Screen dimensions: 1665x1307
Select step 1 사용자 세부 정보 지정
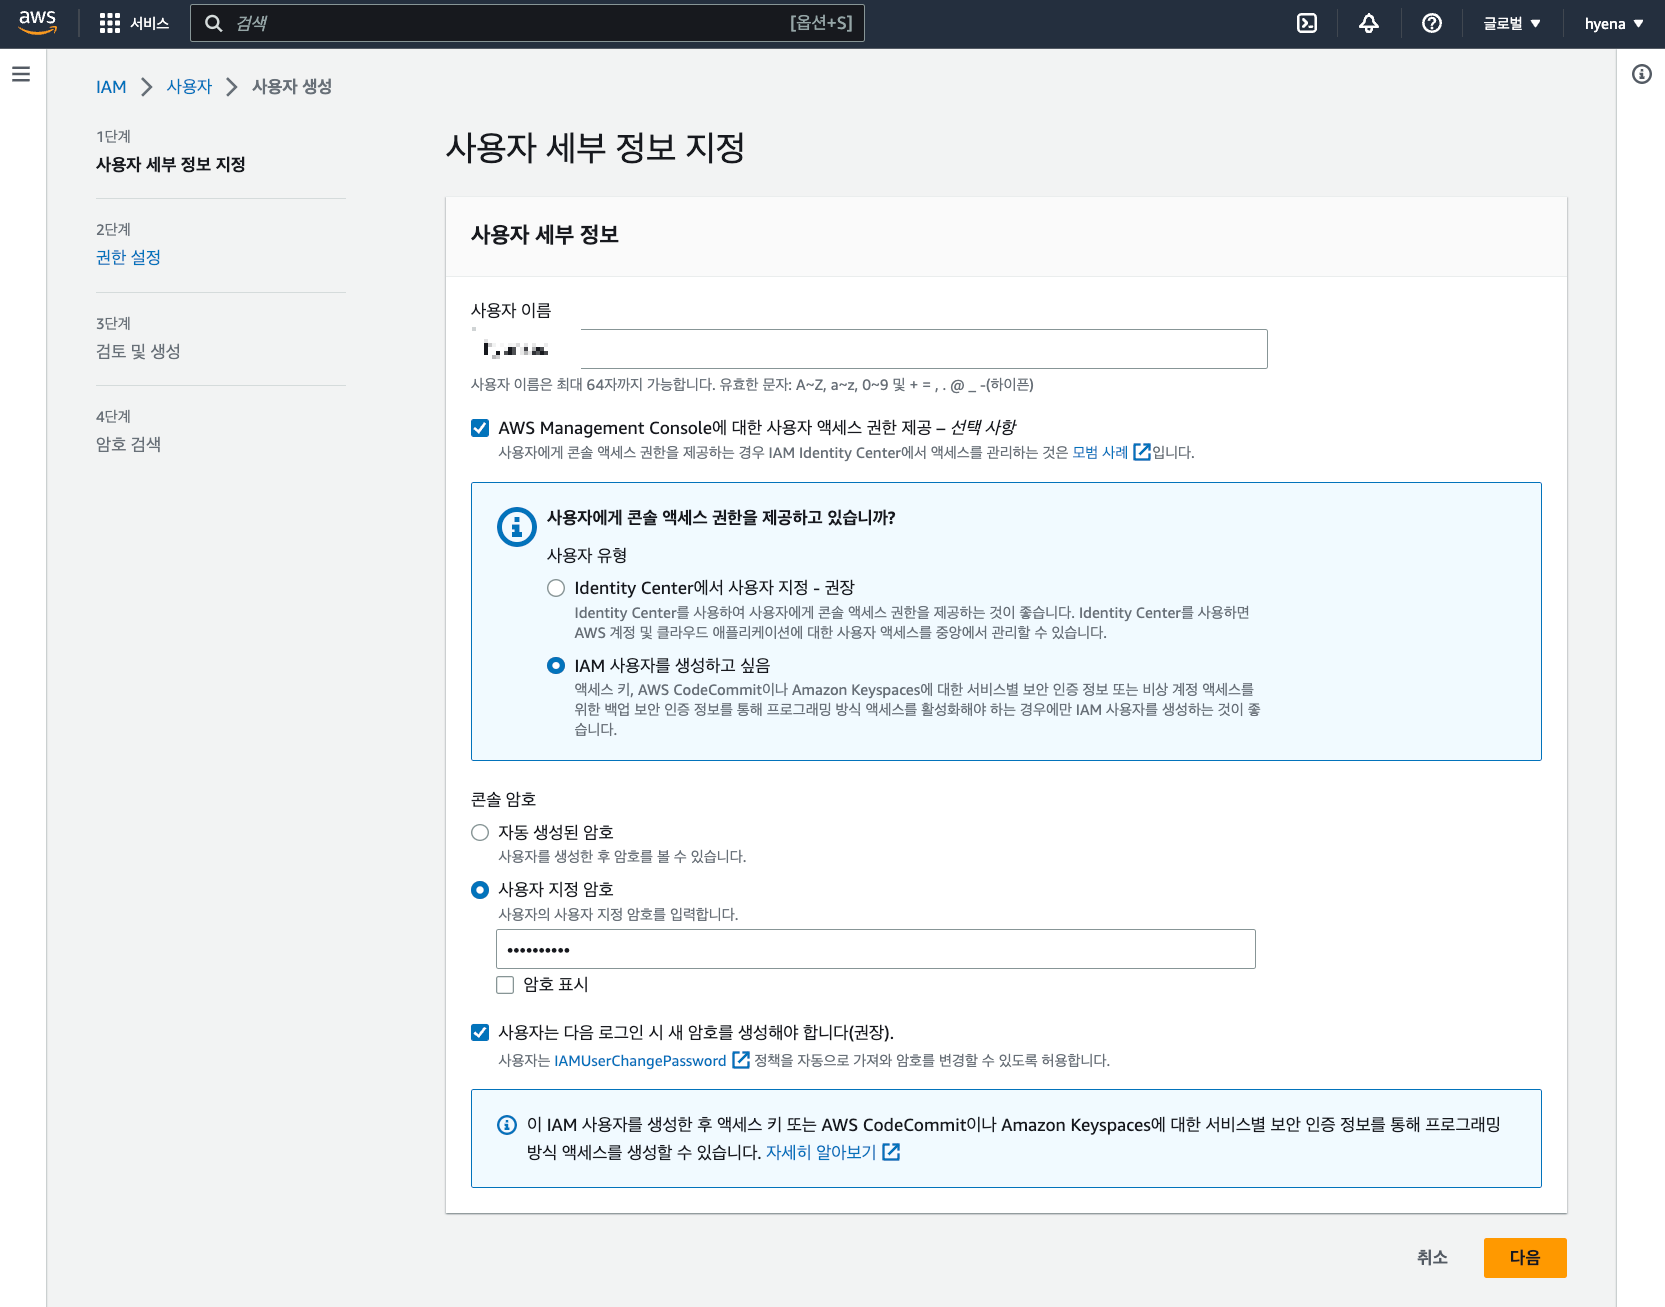click(x=170, y=164)
